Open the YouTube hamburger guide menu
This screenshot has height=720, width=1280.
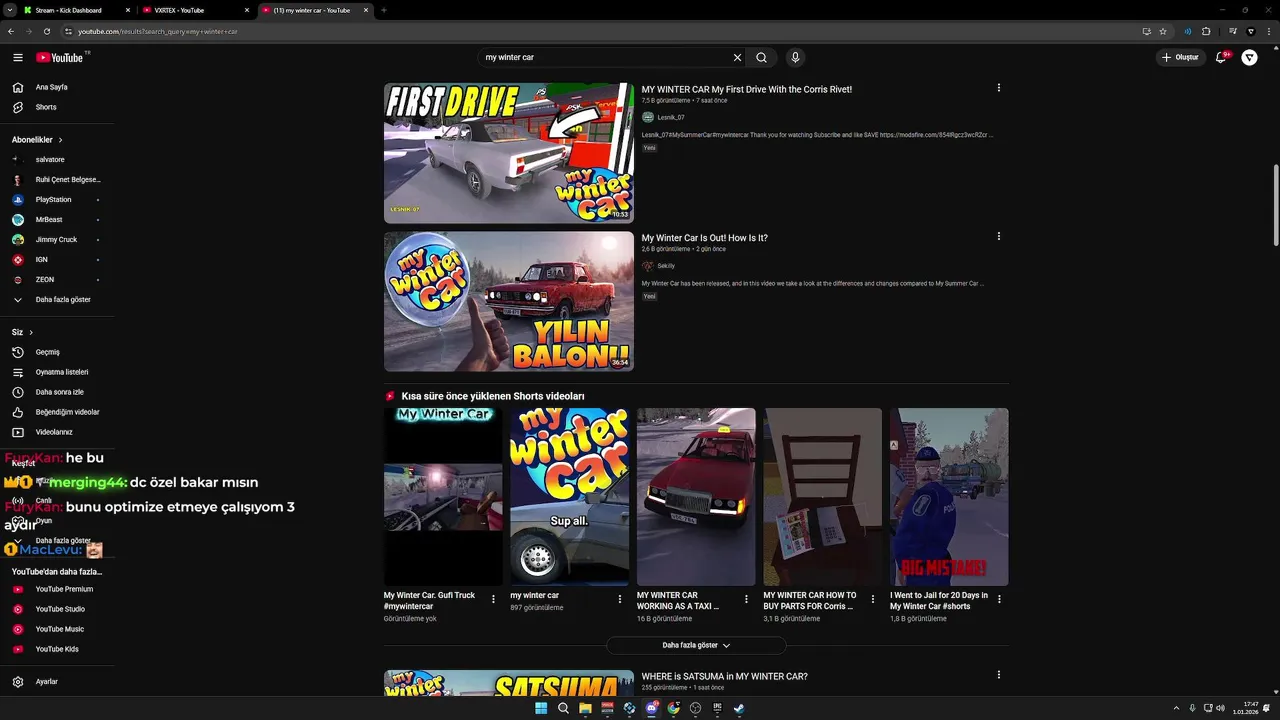(x=18, y=58)
